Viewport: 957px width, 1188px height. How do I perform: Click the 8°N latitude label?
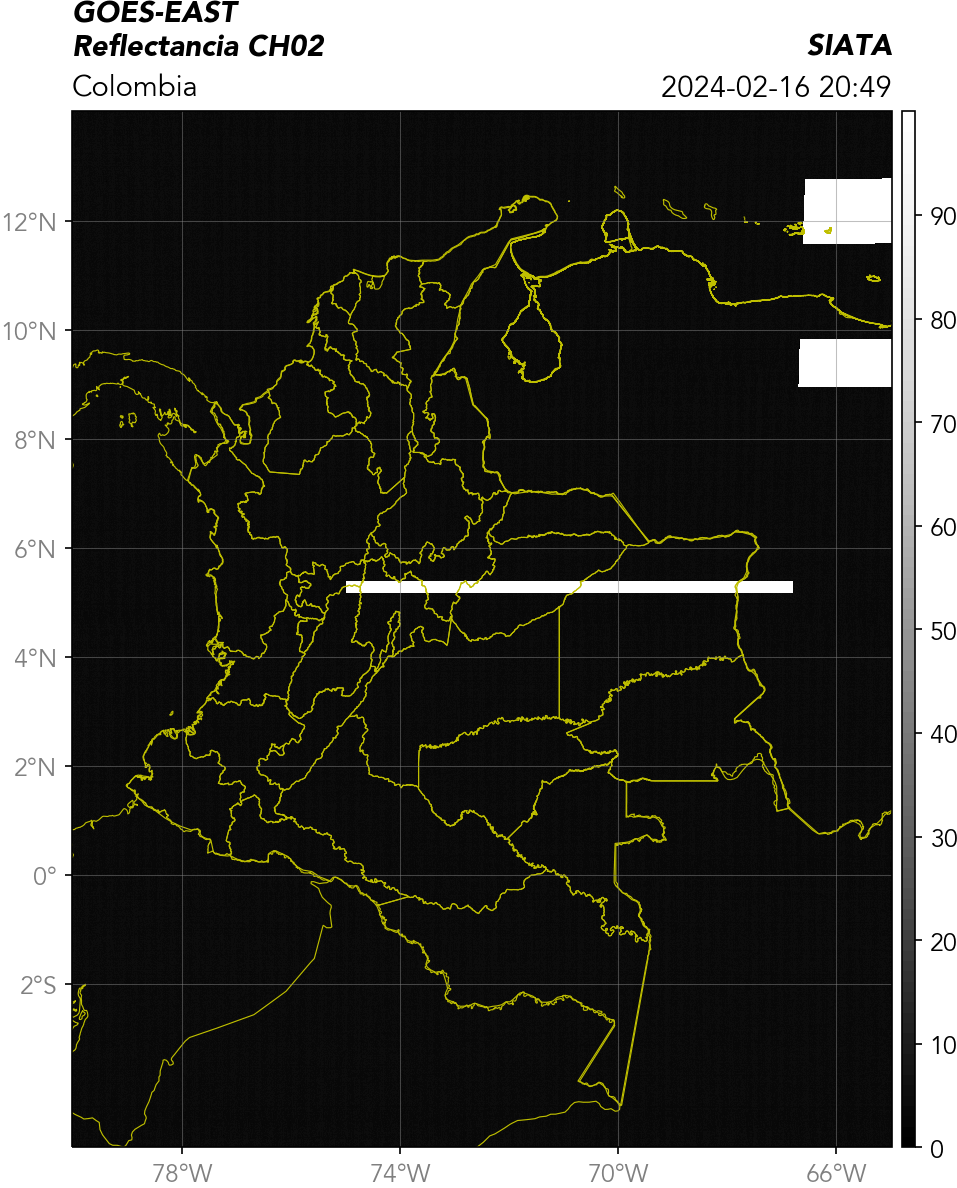pyautogui.click(x=35, y=440)
